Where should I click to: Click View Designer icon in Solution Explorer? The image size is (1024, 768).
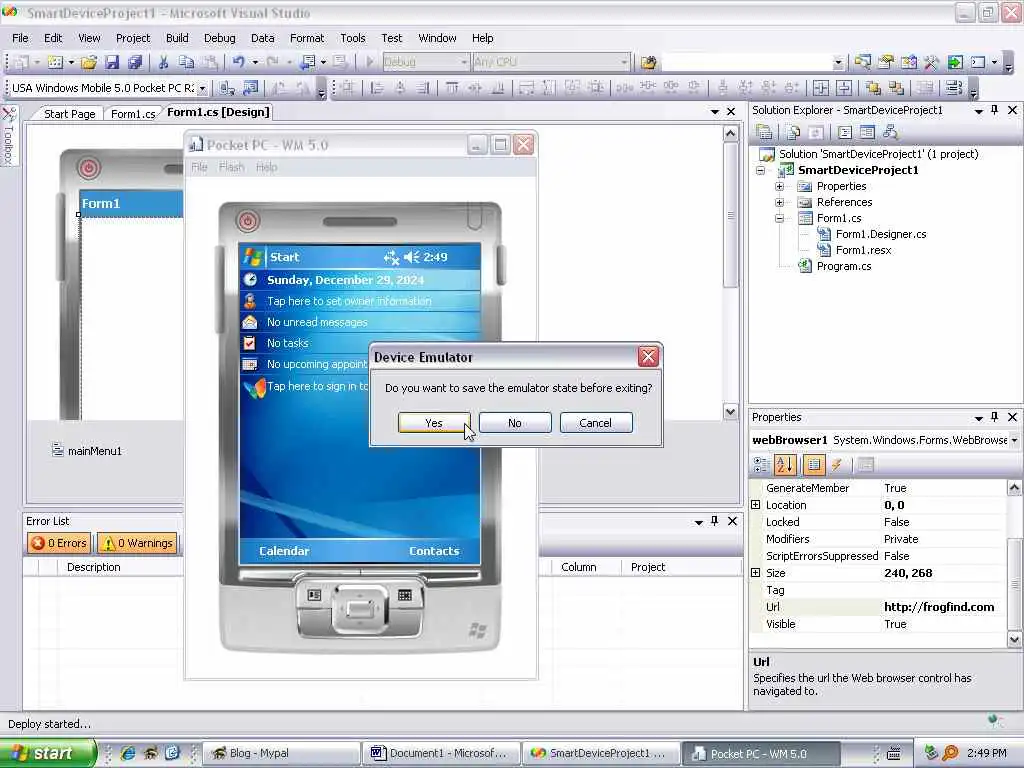pos(867,133)
